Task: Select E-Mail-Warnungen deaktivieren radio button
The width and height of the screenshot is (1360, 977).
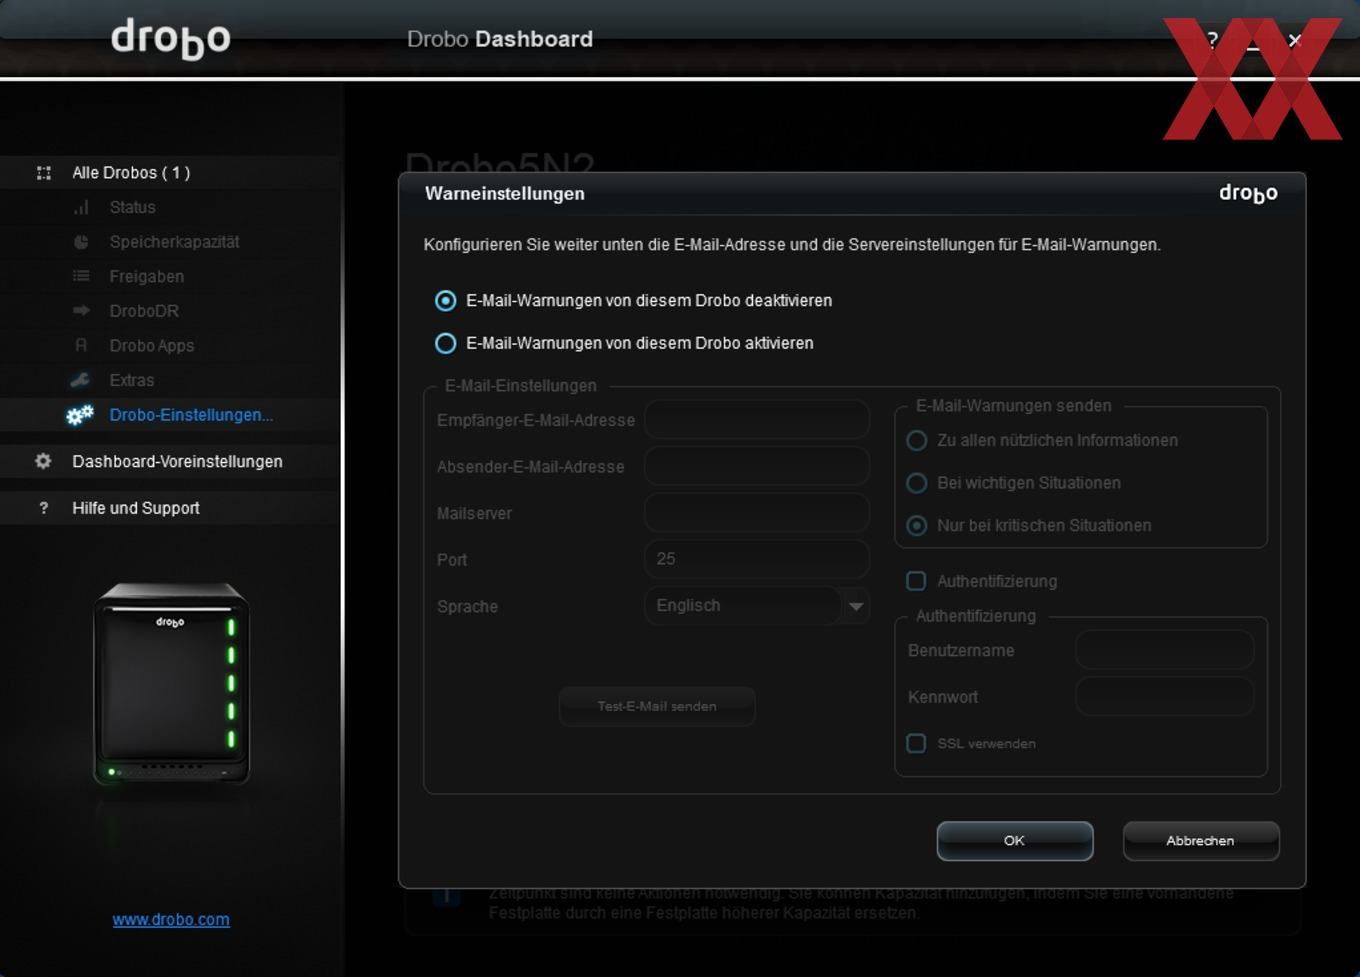Action: pos(446,301)
